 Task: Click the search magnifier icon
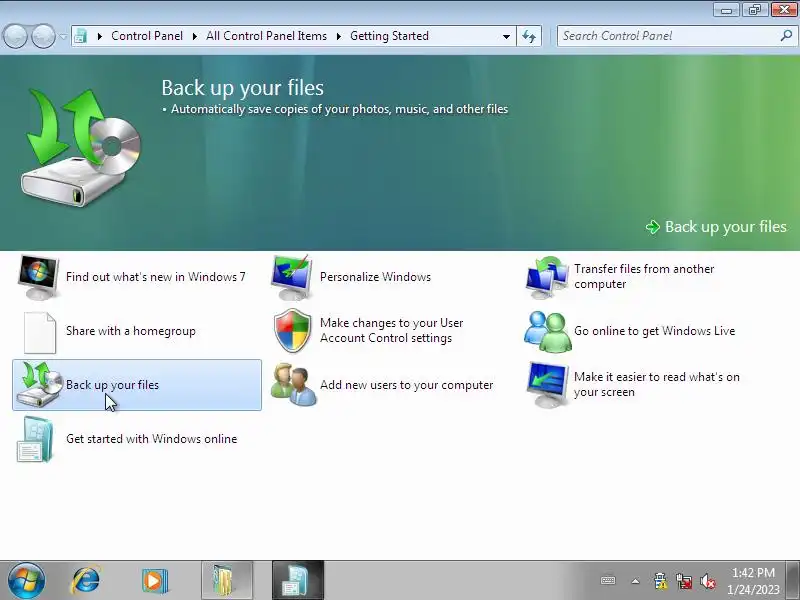[x=786, y=36]
